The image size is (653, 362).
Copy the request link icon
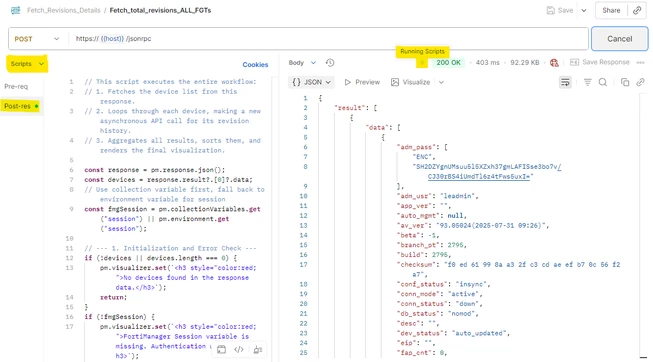point(637,10)
